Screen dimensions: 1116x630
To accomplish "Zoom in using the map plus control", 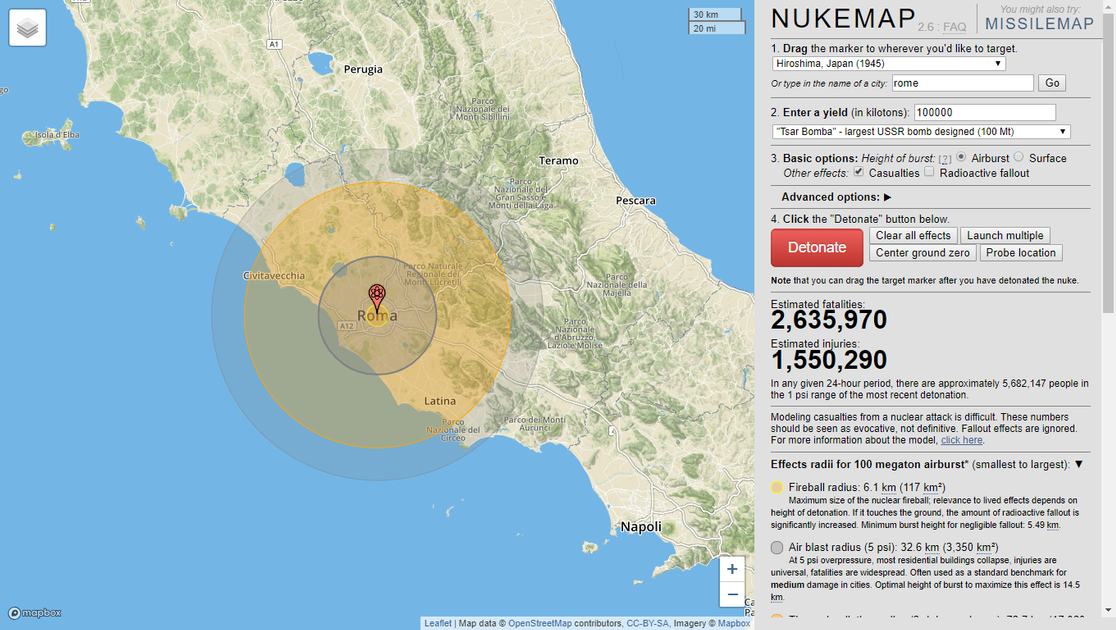I will coord(731,568).
